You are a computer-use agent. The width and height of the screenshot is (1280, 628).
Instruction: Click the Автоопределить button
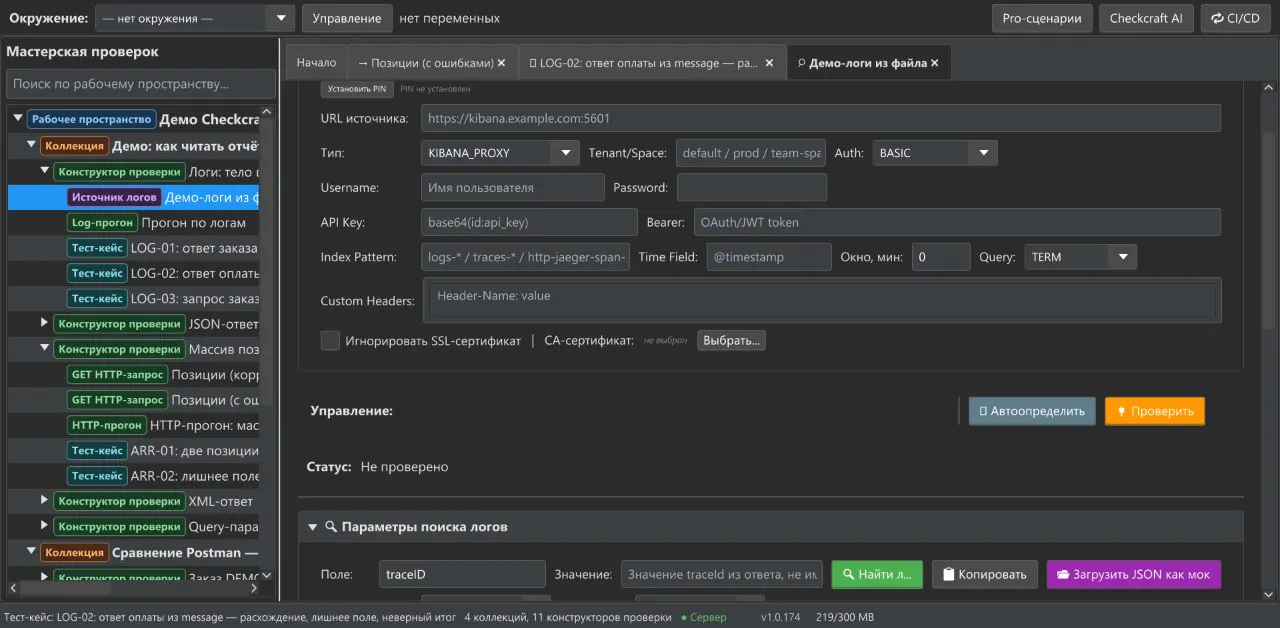point(1032,411)
